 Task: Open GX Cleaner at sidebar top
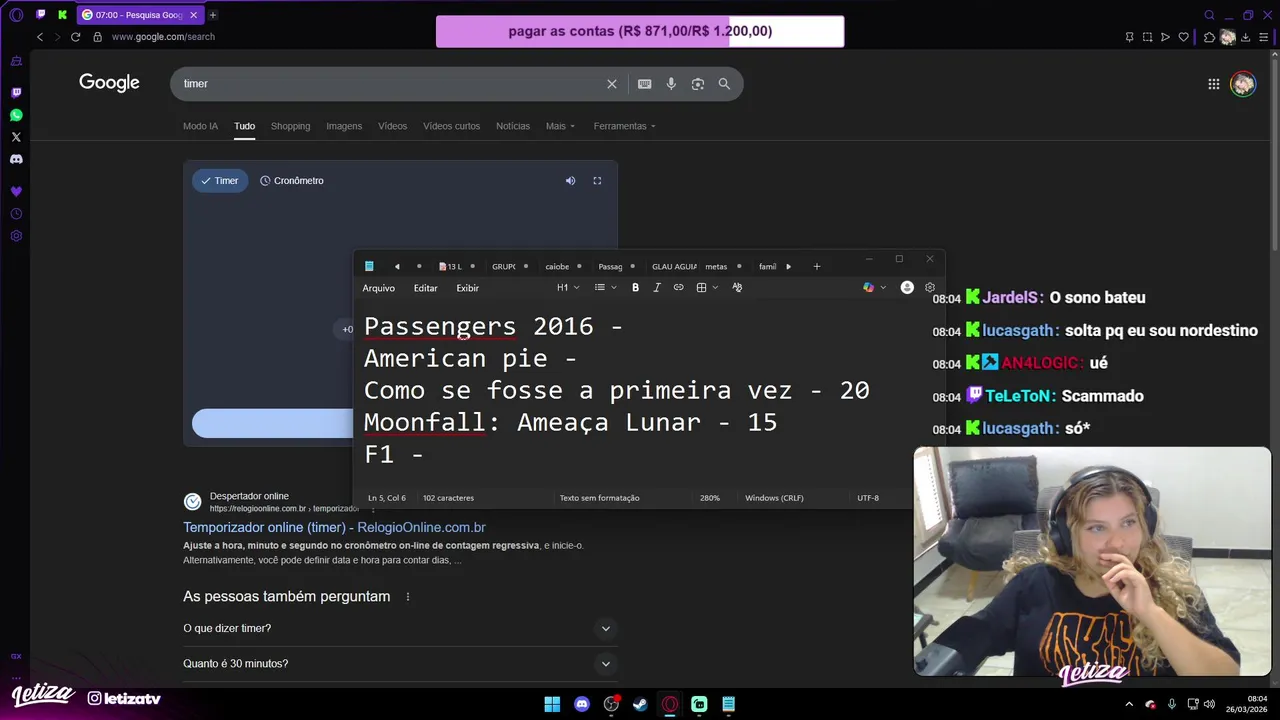click(x=16, y=61)
